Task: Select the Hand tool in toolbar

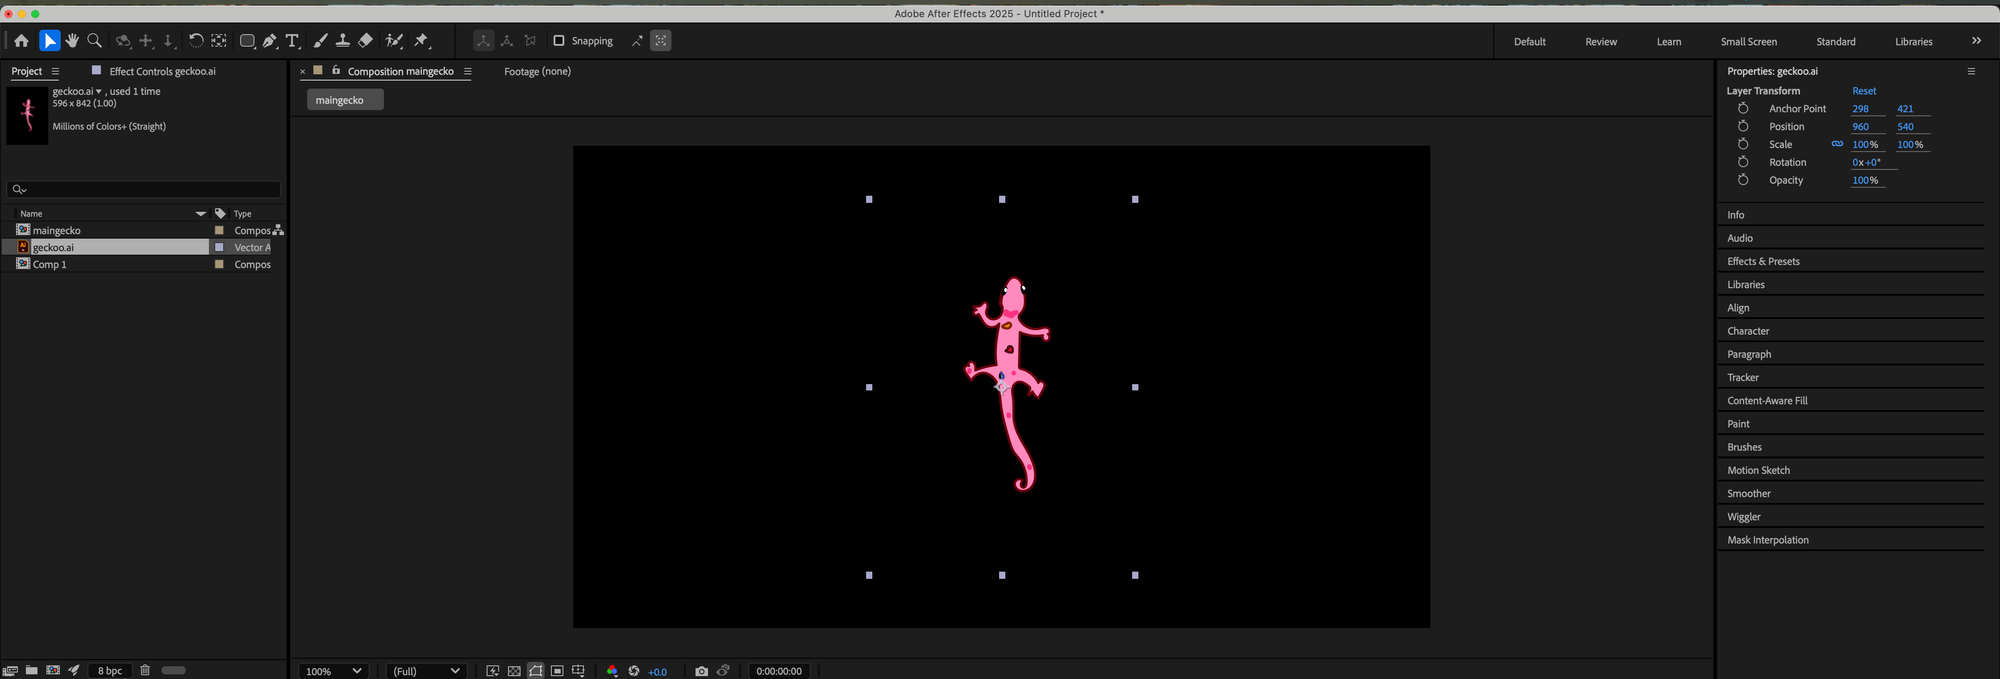Action: 72,41
